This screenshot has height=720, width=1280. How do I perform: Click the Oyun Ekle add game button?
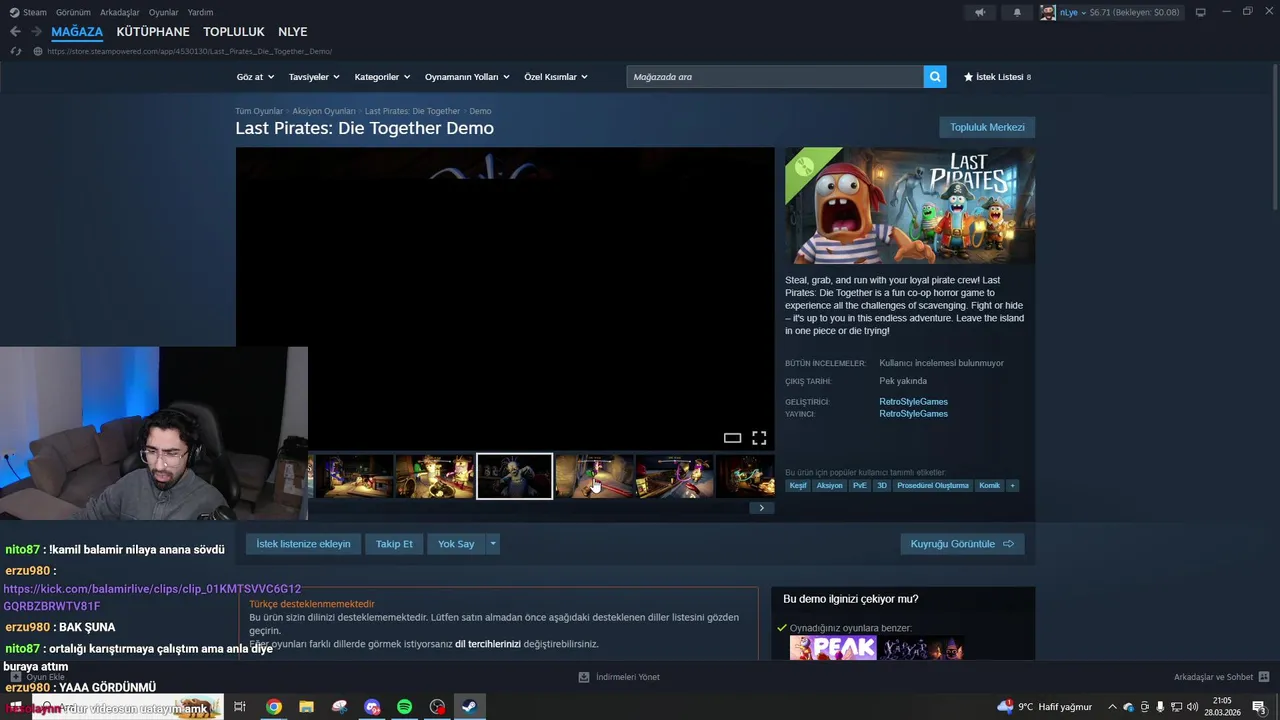point(37,677)
